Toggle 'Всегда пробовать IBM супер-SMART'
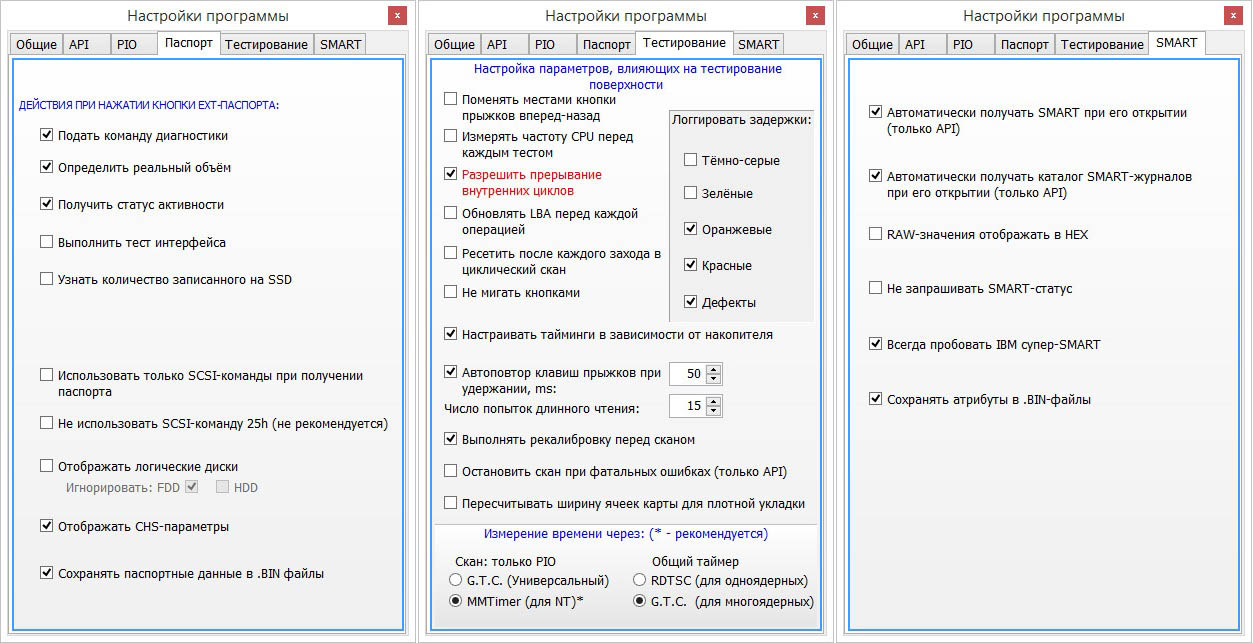This screenshot has width=1253, height=643. (876, 344)
